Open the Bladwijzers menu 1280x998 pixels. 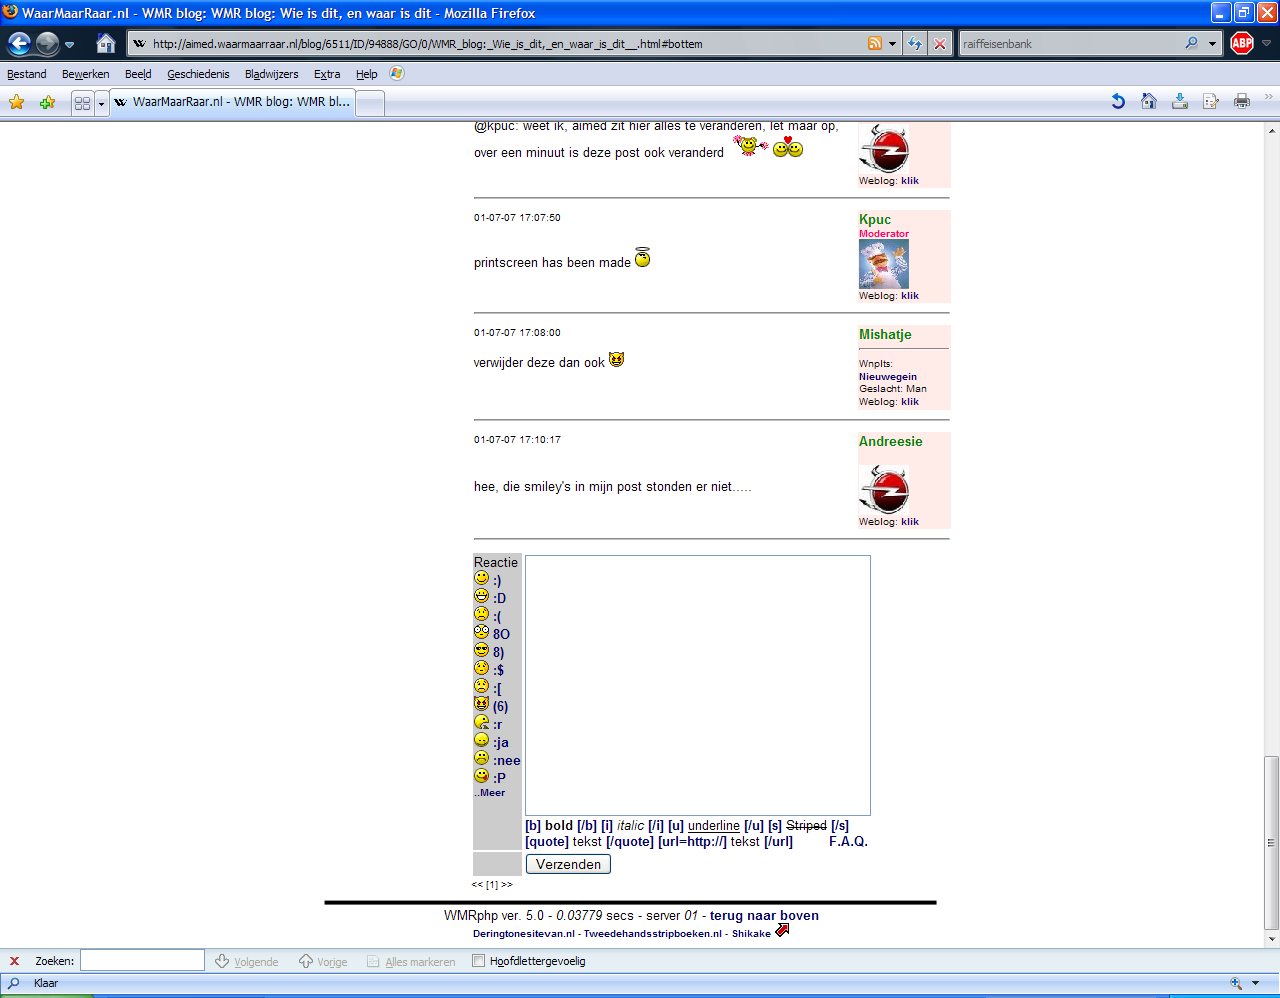coord(271,74)
